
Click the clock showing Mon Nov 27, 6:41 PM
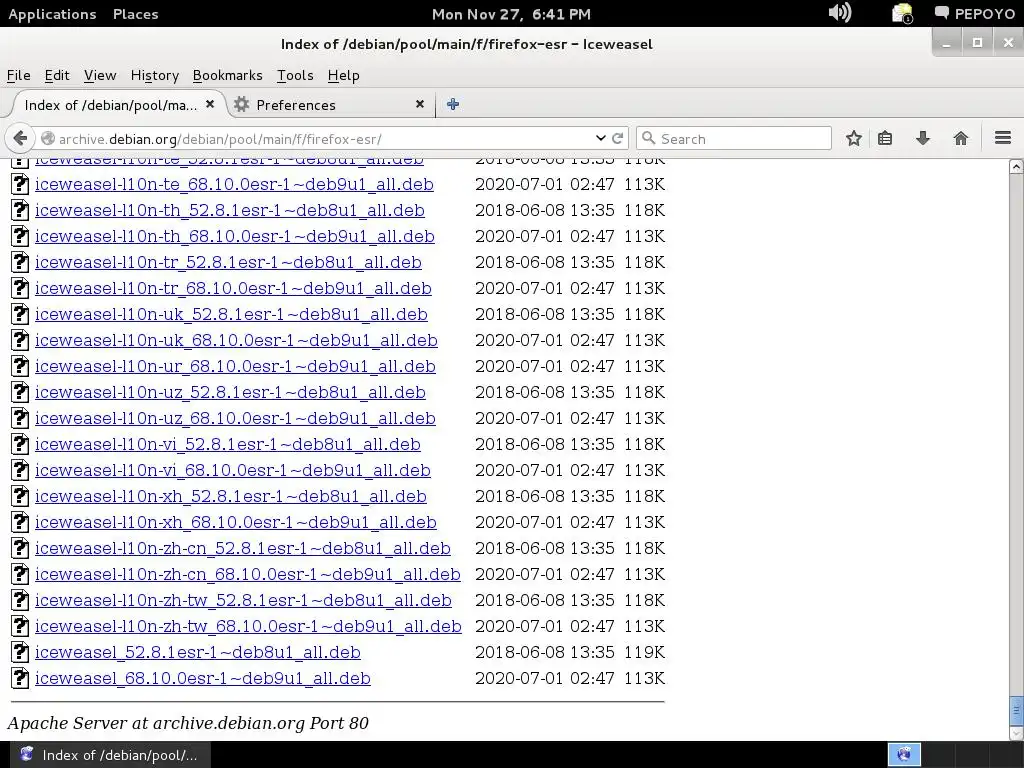(511, 14)
